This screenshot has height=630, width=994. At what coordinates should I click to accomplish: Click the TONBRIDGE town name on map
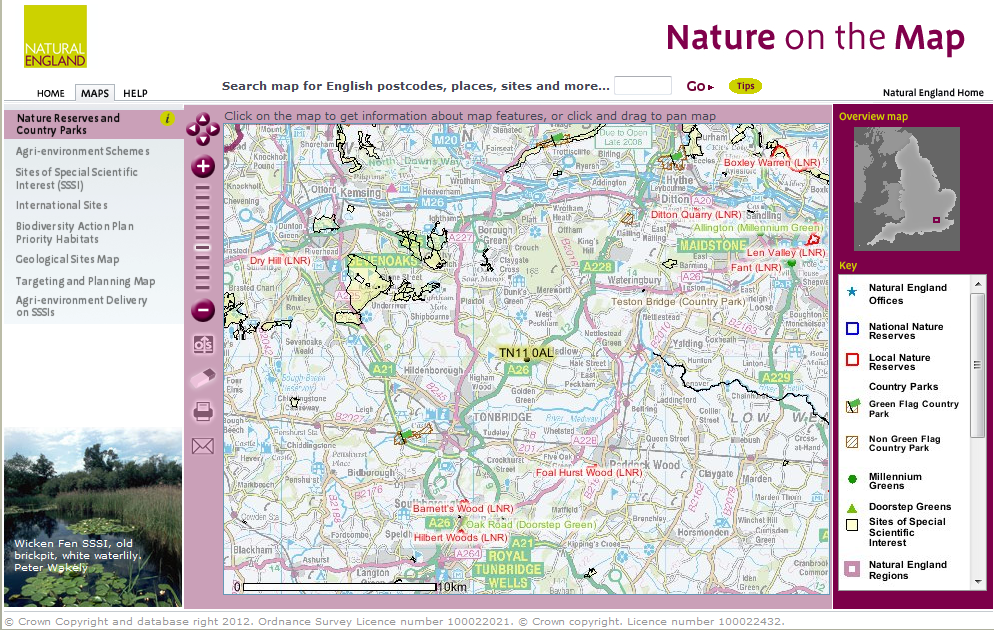pyautogui.click(x=503, y=417)
